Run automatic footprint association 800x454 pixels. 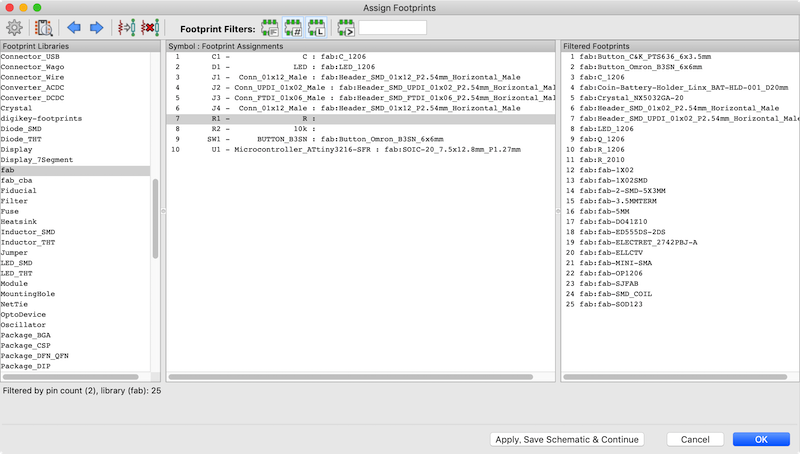(127, 28)
